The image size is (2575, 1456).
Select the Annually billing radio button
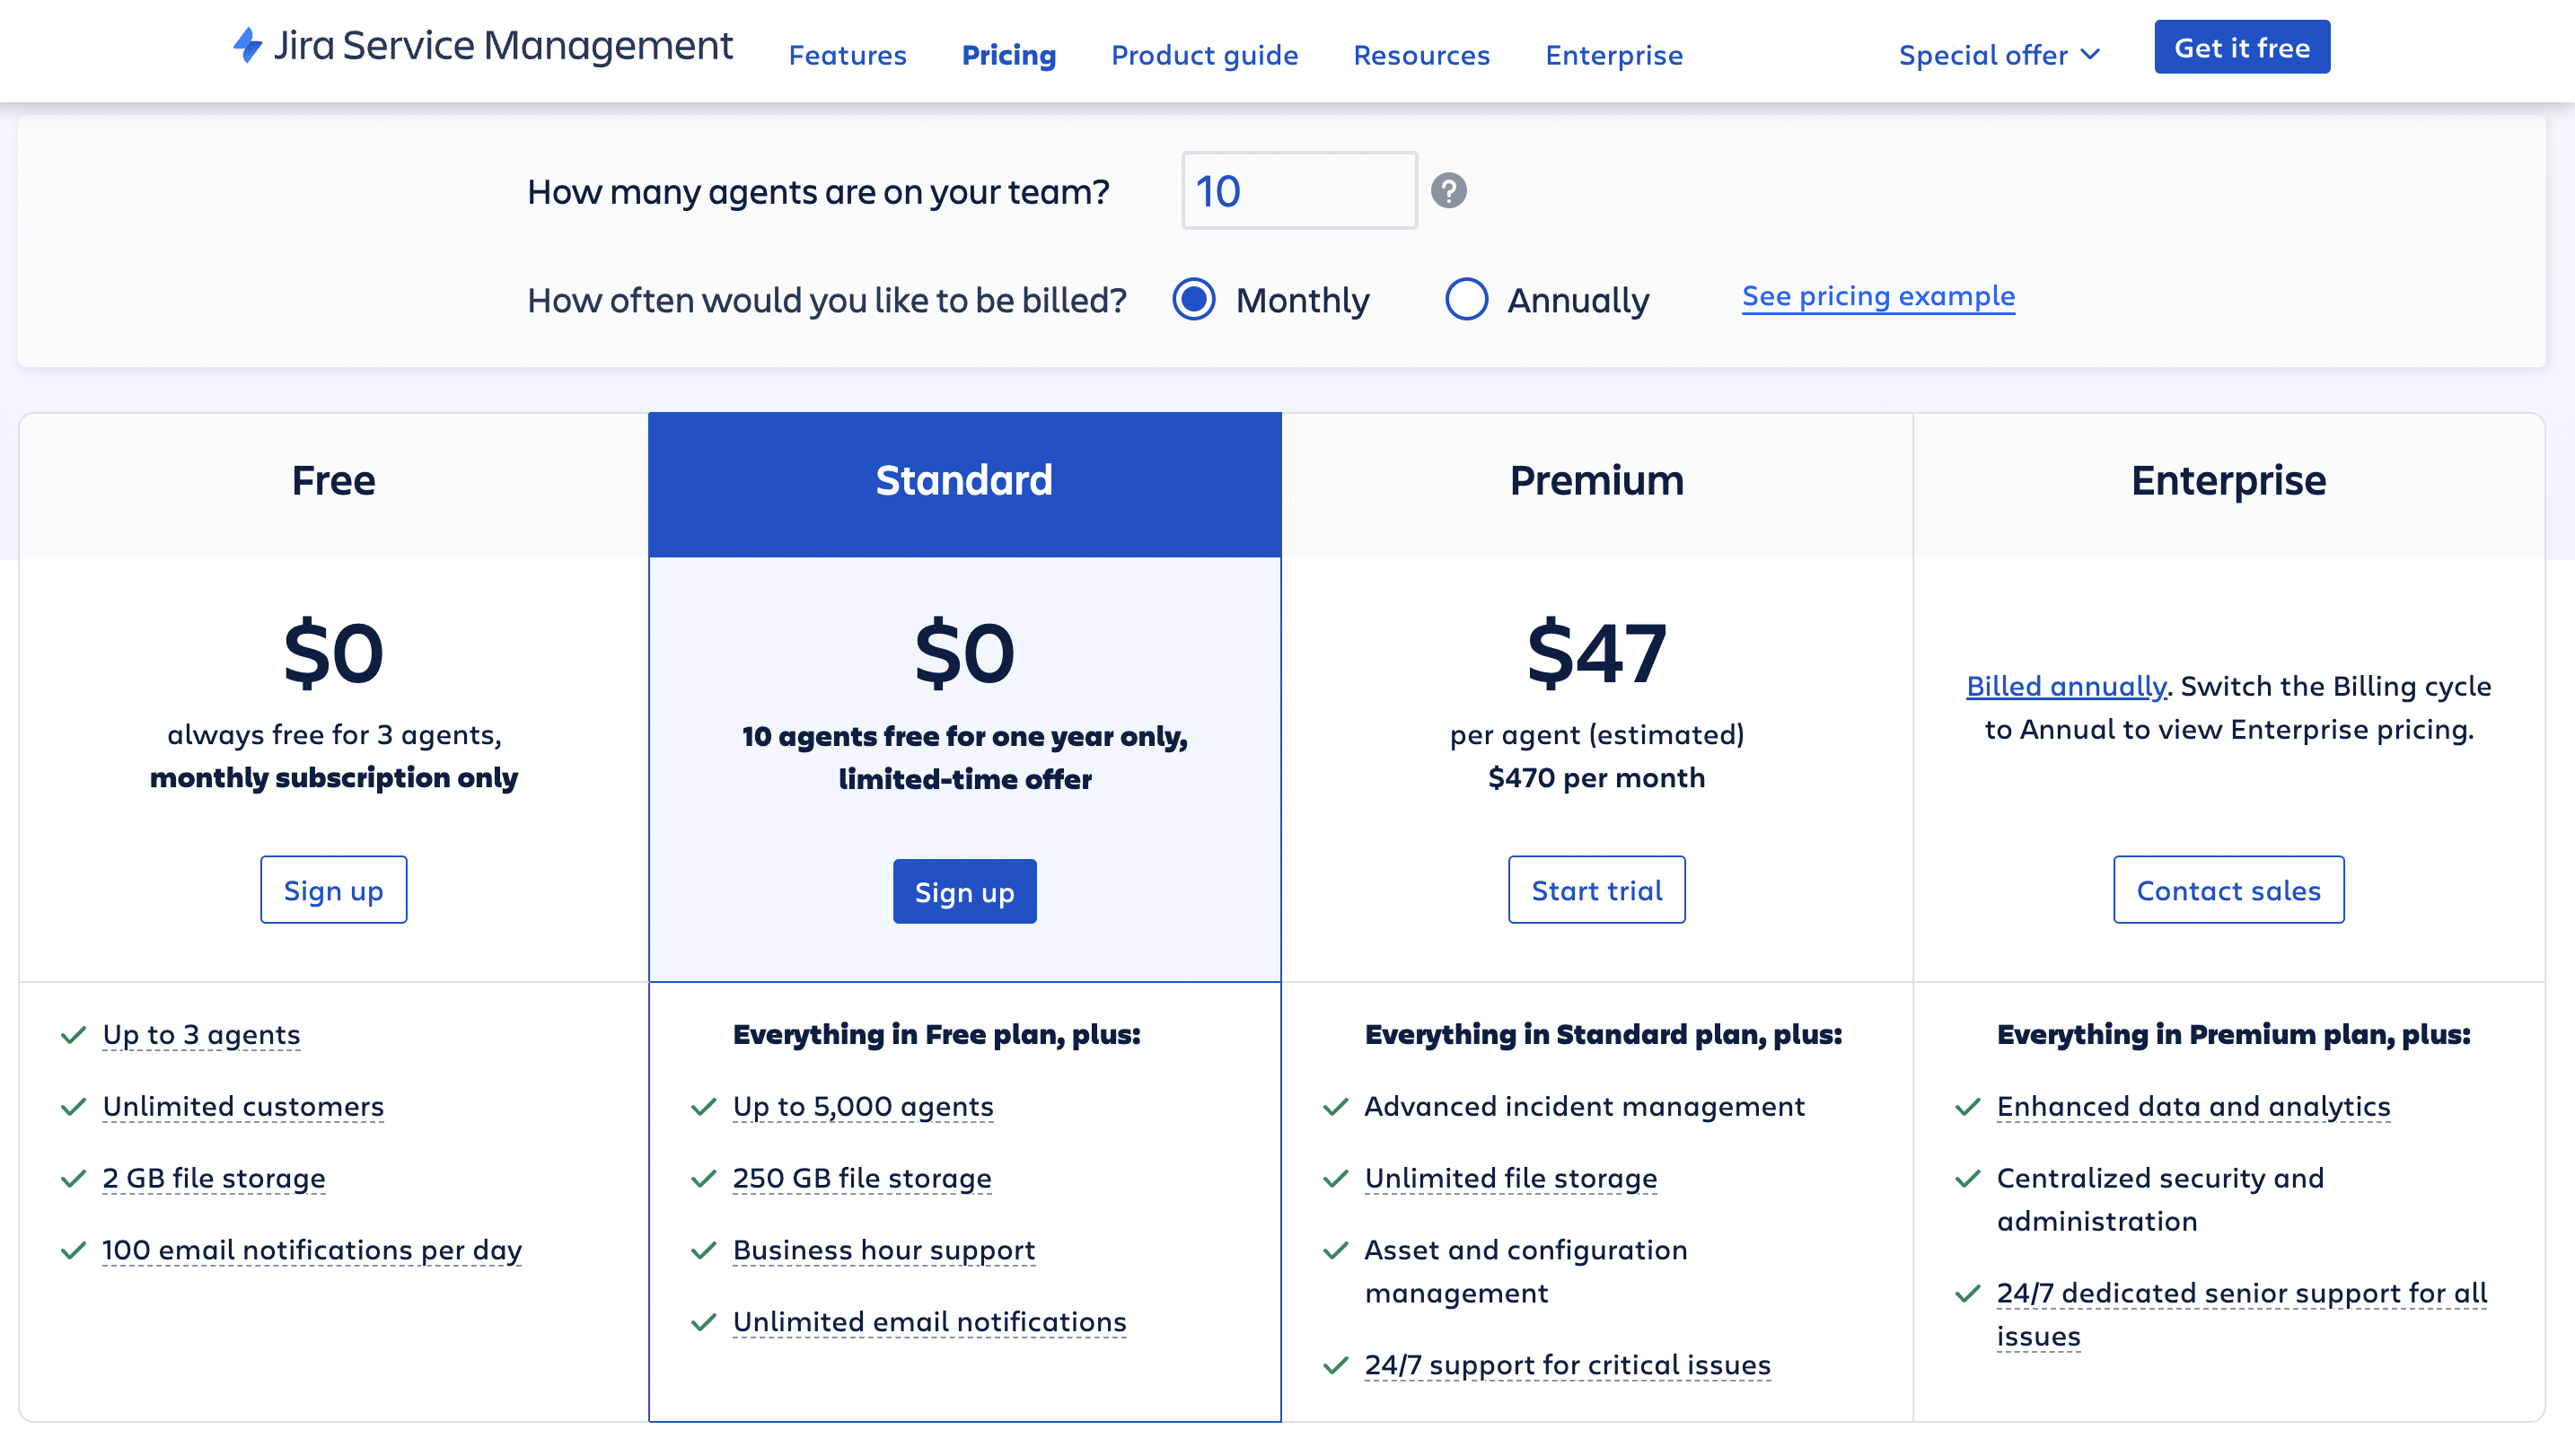click(1468, 295)
